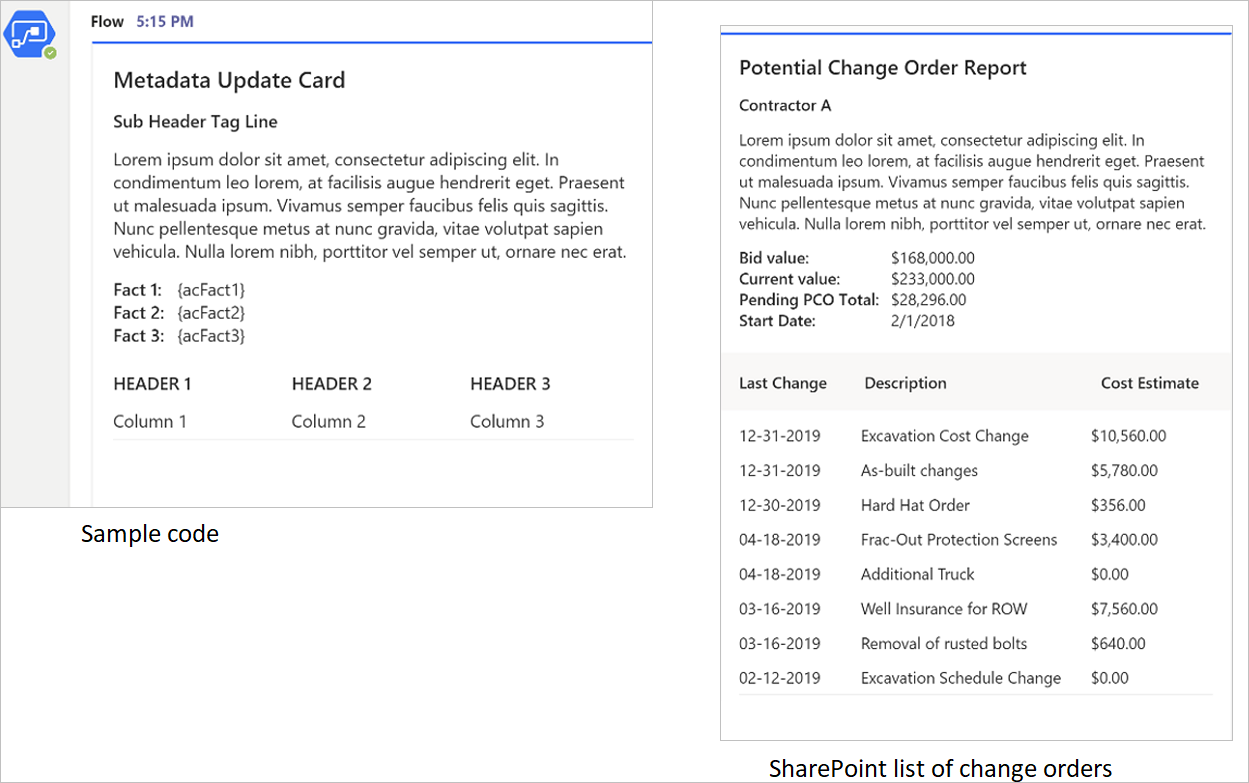Screen dimensions: 1249x783
Task: Click the 12-30-2019 date cell
Action: pyautogui.click(x=780, y=505)
